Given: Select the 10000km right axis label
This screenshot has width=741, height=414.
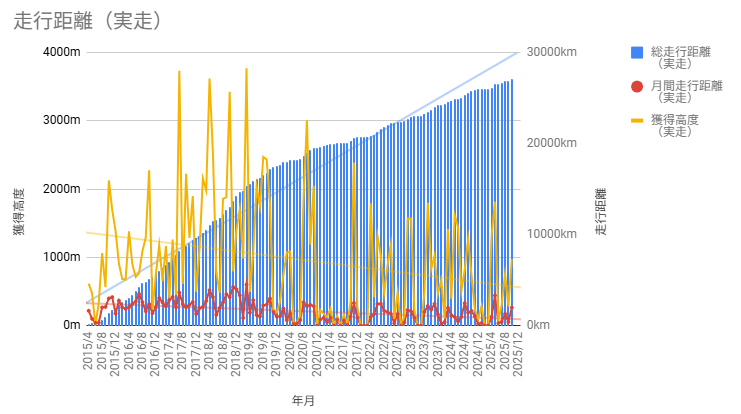Looking at the screenshot, I should 551,234.
